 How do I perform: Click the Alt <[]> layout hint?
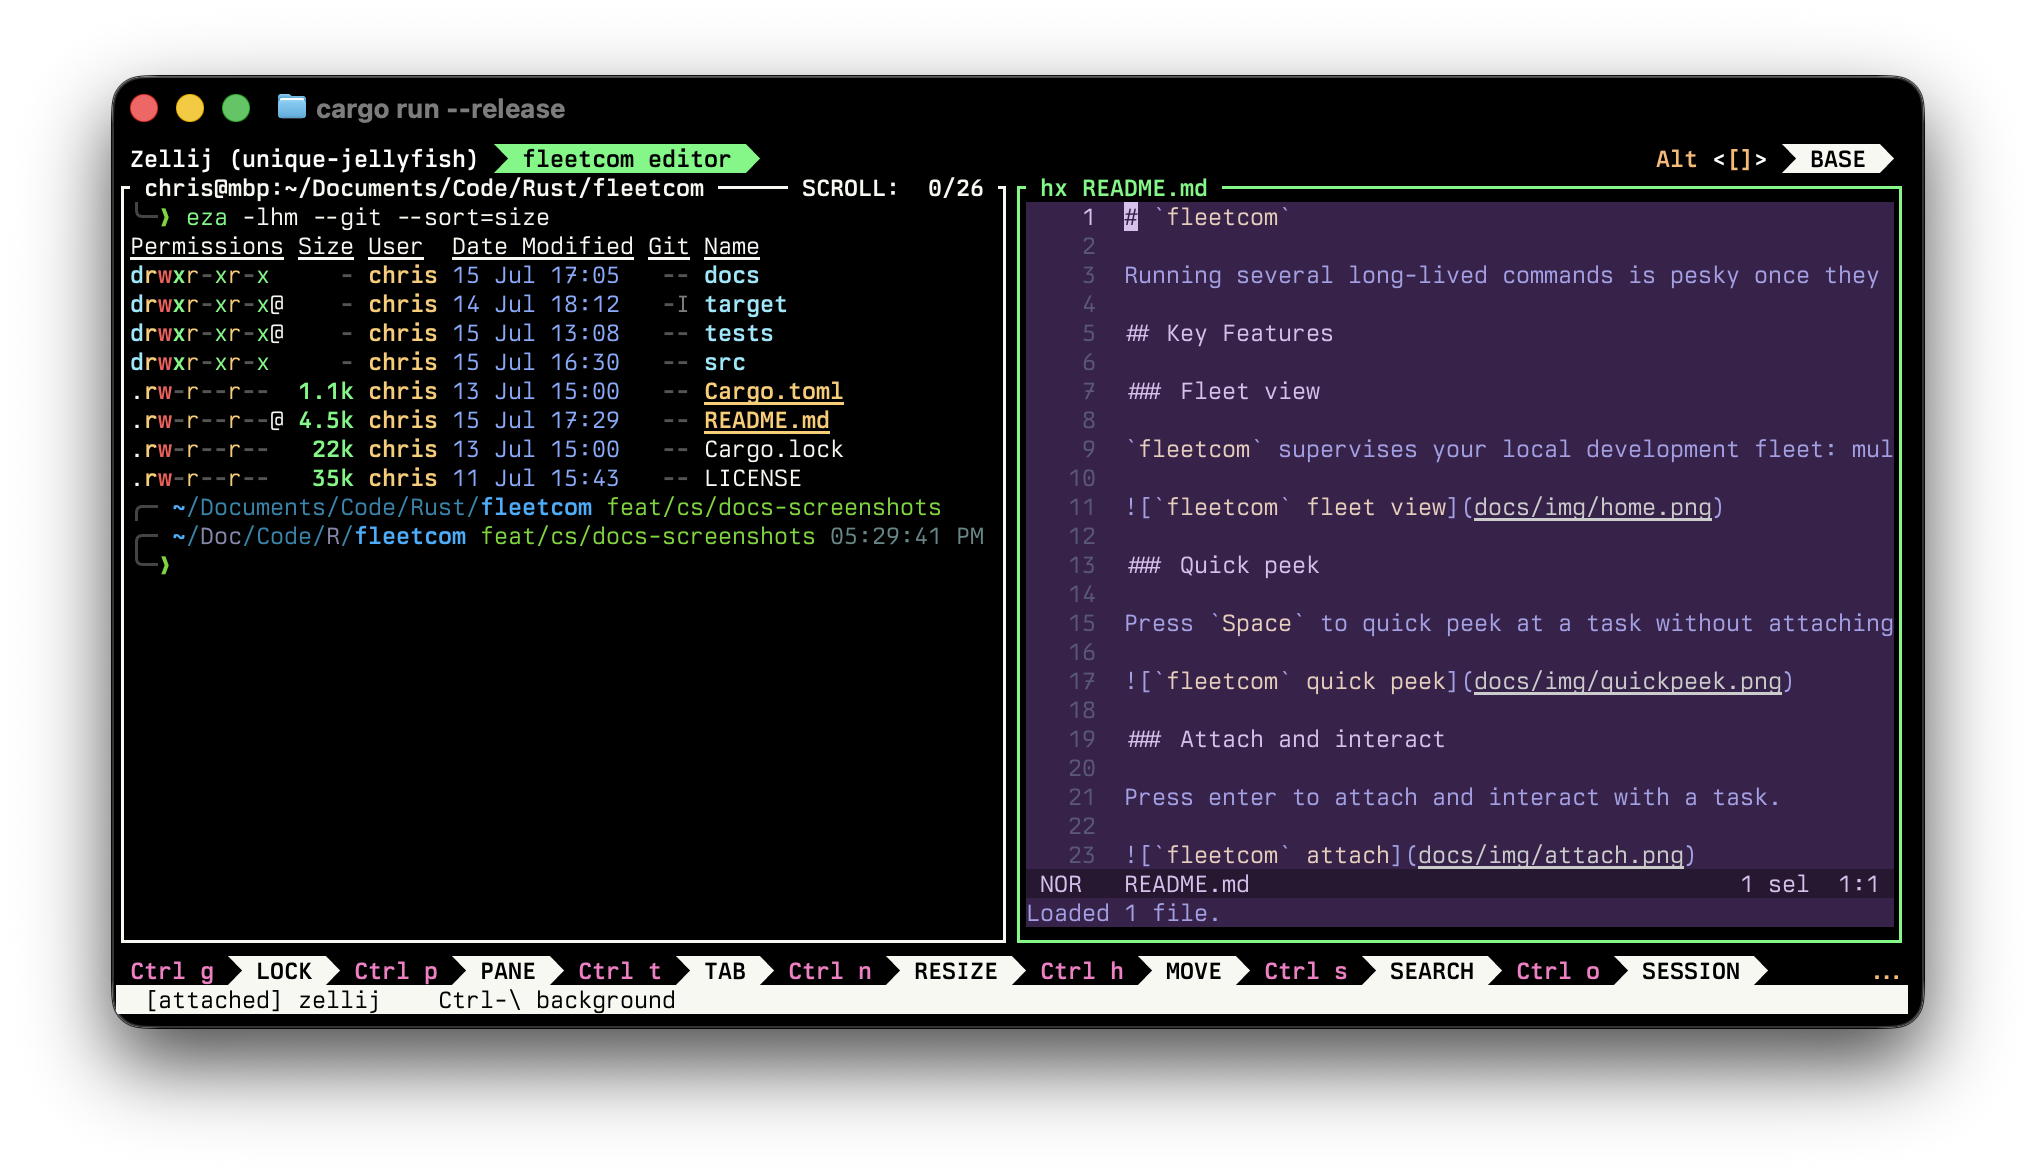(1711, 159)
